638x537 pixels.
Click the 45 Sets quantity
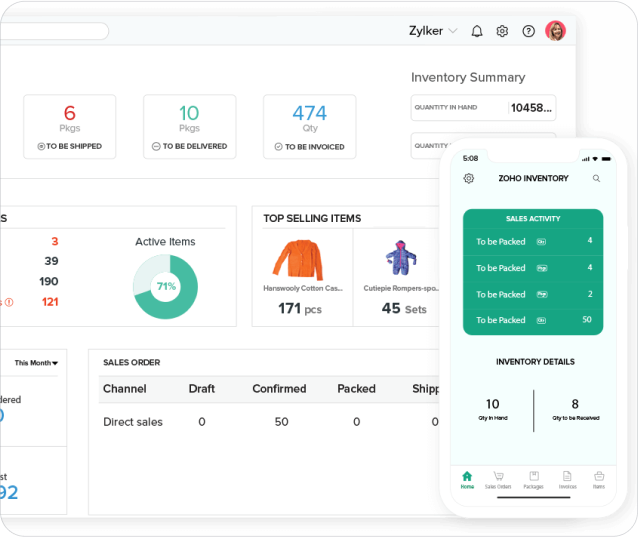tap(404, 309)
